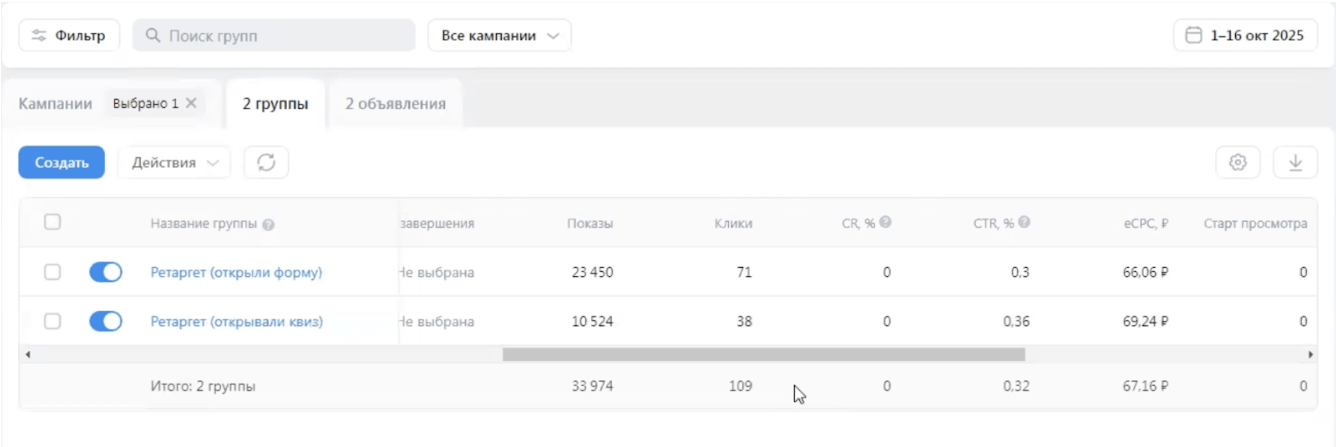Open the Все кампании dropdown
The height and width of the screenshot is (447, 1336).
(500, 36)
